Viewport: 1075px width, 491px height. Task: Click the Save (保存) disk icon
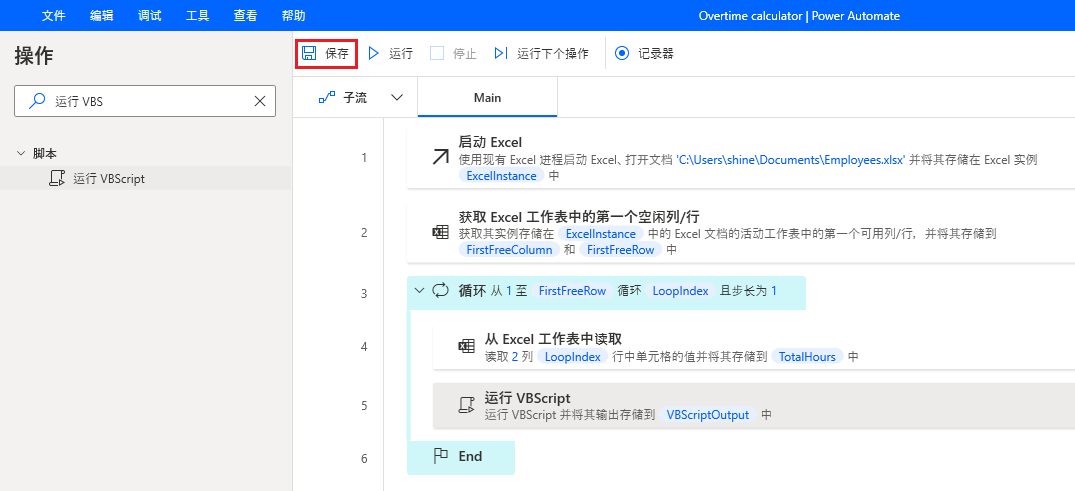point(309,53)
